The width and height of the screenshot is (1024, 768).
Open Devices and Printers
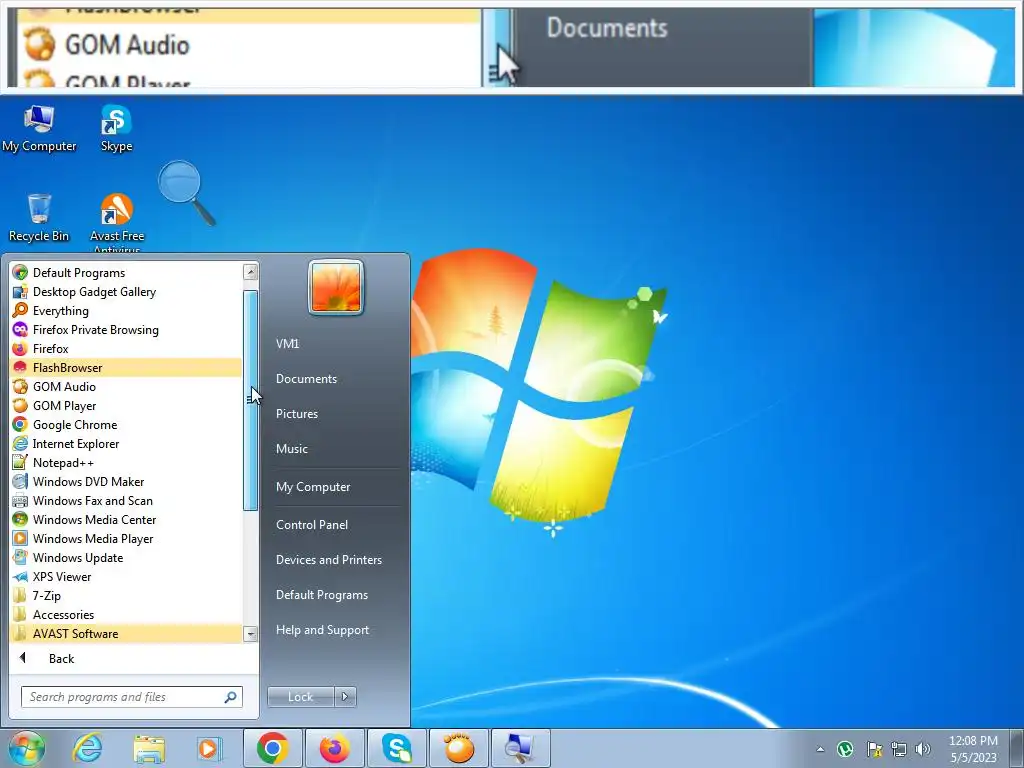tap(328, 560)
